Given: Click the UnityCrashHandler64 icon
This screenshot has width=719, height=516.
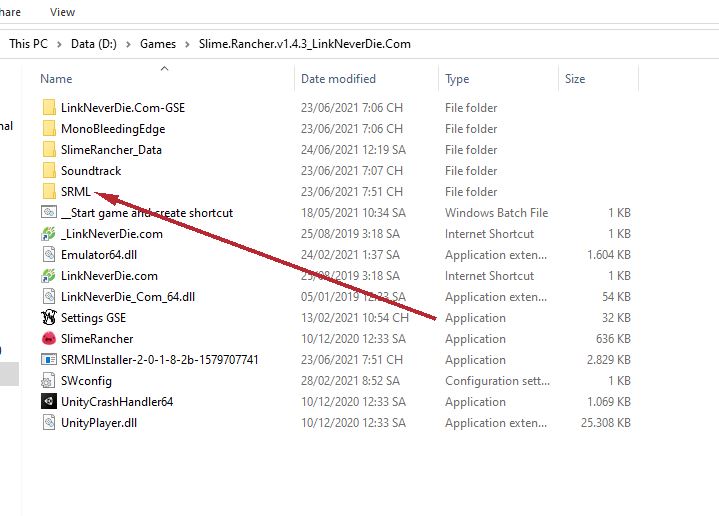Looking at the screenshot, I should tap(49, 402).
